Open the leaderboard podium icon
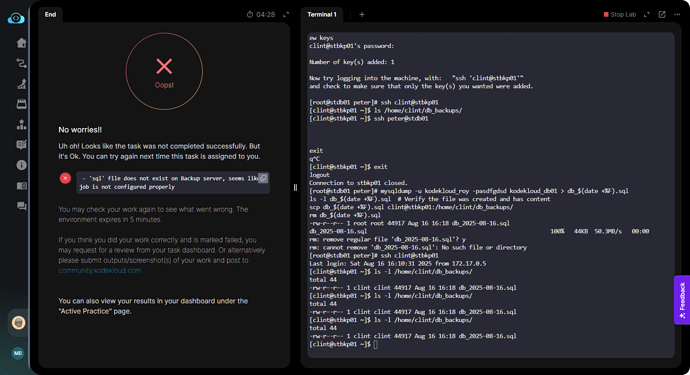The width and height of the screenshot is (690, 375). click(x=21, y=125)
